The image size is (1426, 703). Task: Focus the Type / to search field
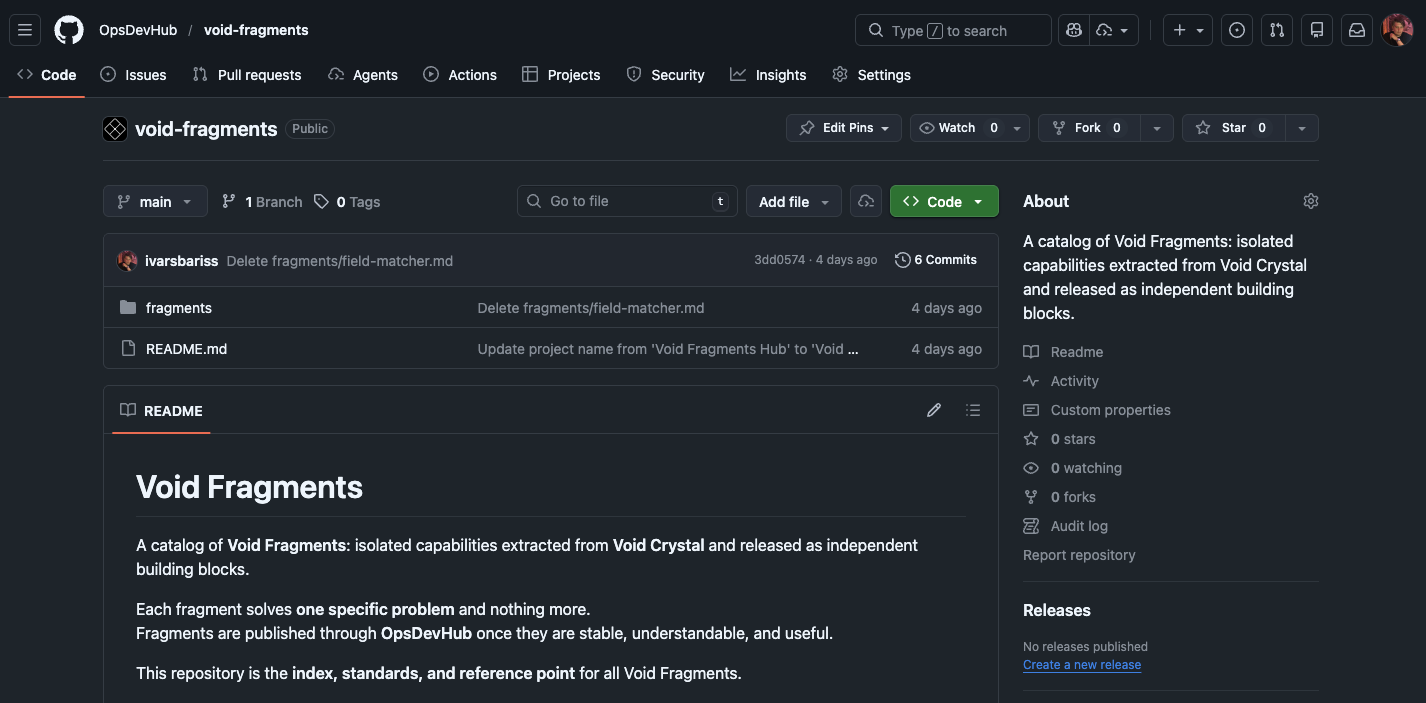953,30
